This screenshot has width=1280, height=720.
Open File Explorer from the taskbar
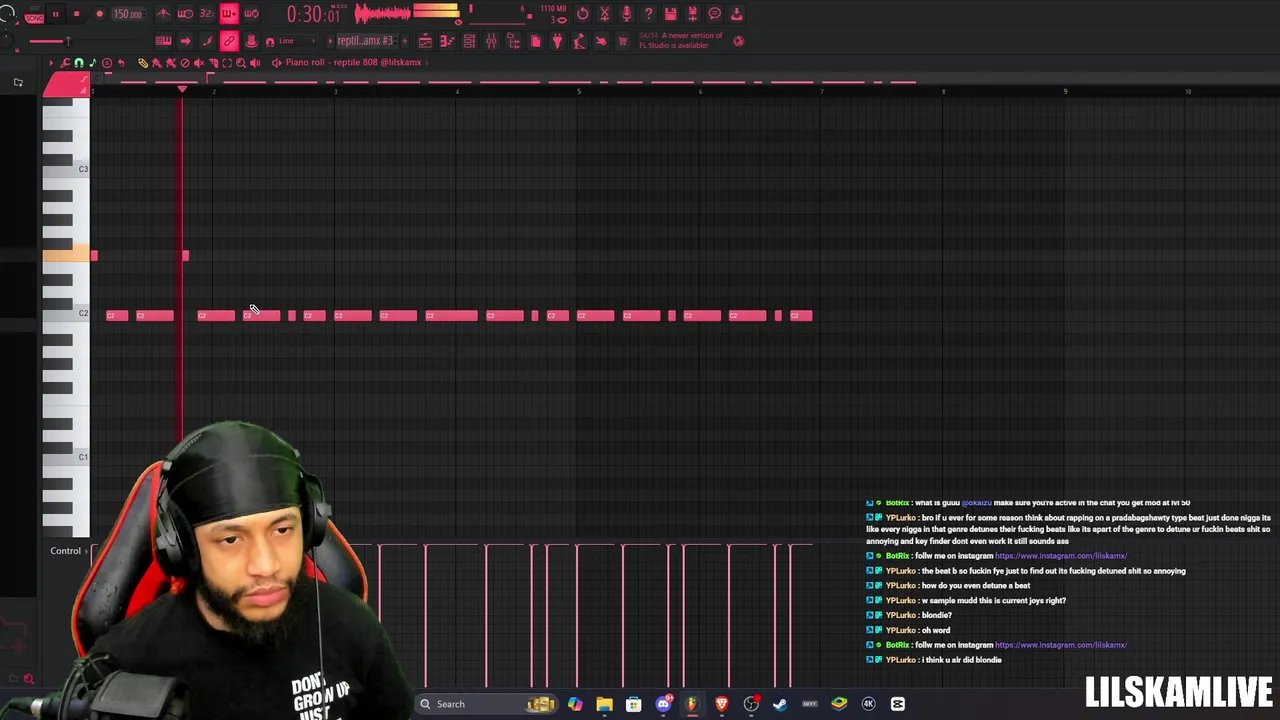point(604,704)
